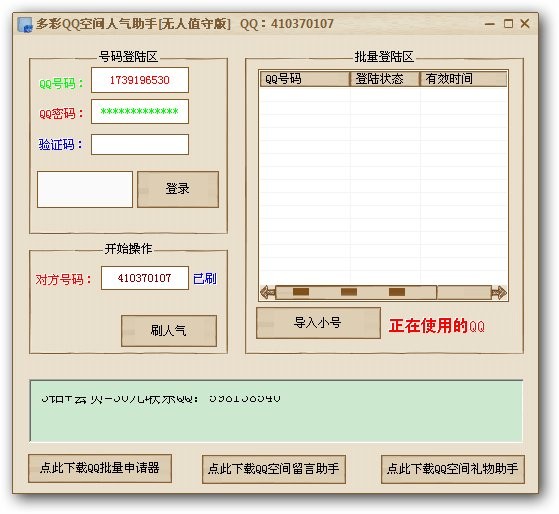
Task: Click the 有效时间 column header
Action: coord(463,79)
